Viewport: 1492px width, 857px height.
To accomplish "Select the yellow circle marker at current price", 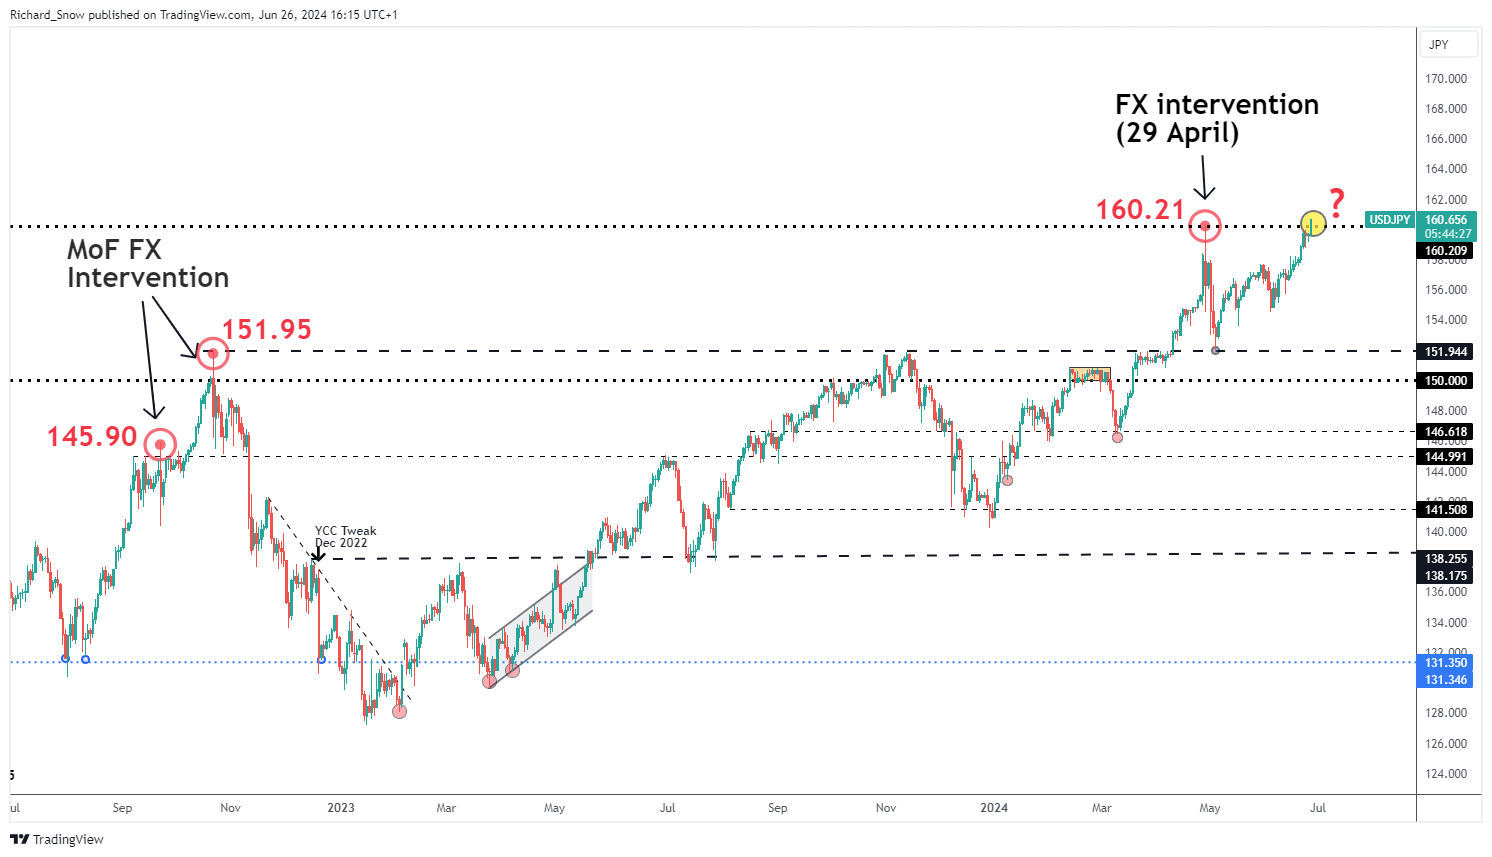I will click(1313, 223).
